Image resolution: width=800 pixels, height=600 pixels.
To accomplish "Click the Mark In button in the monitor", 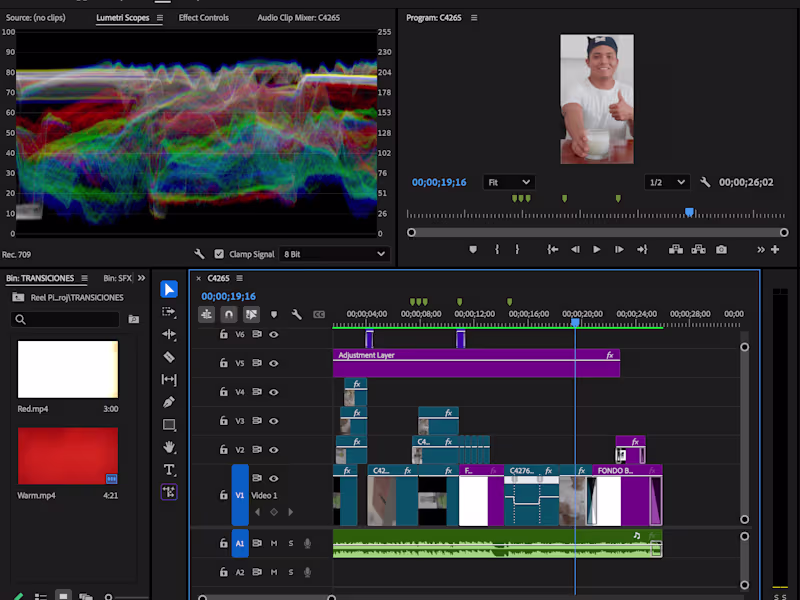I will coord(496,251).
